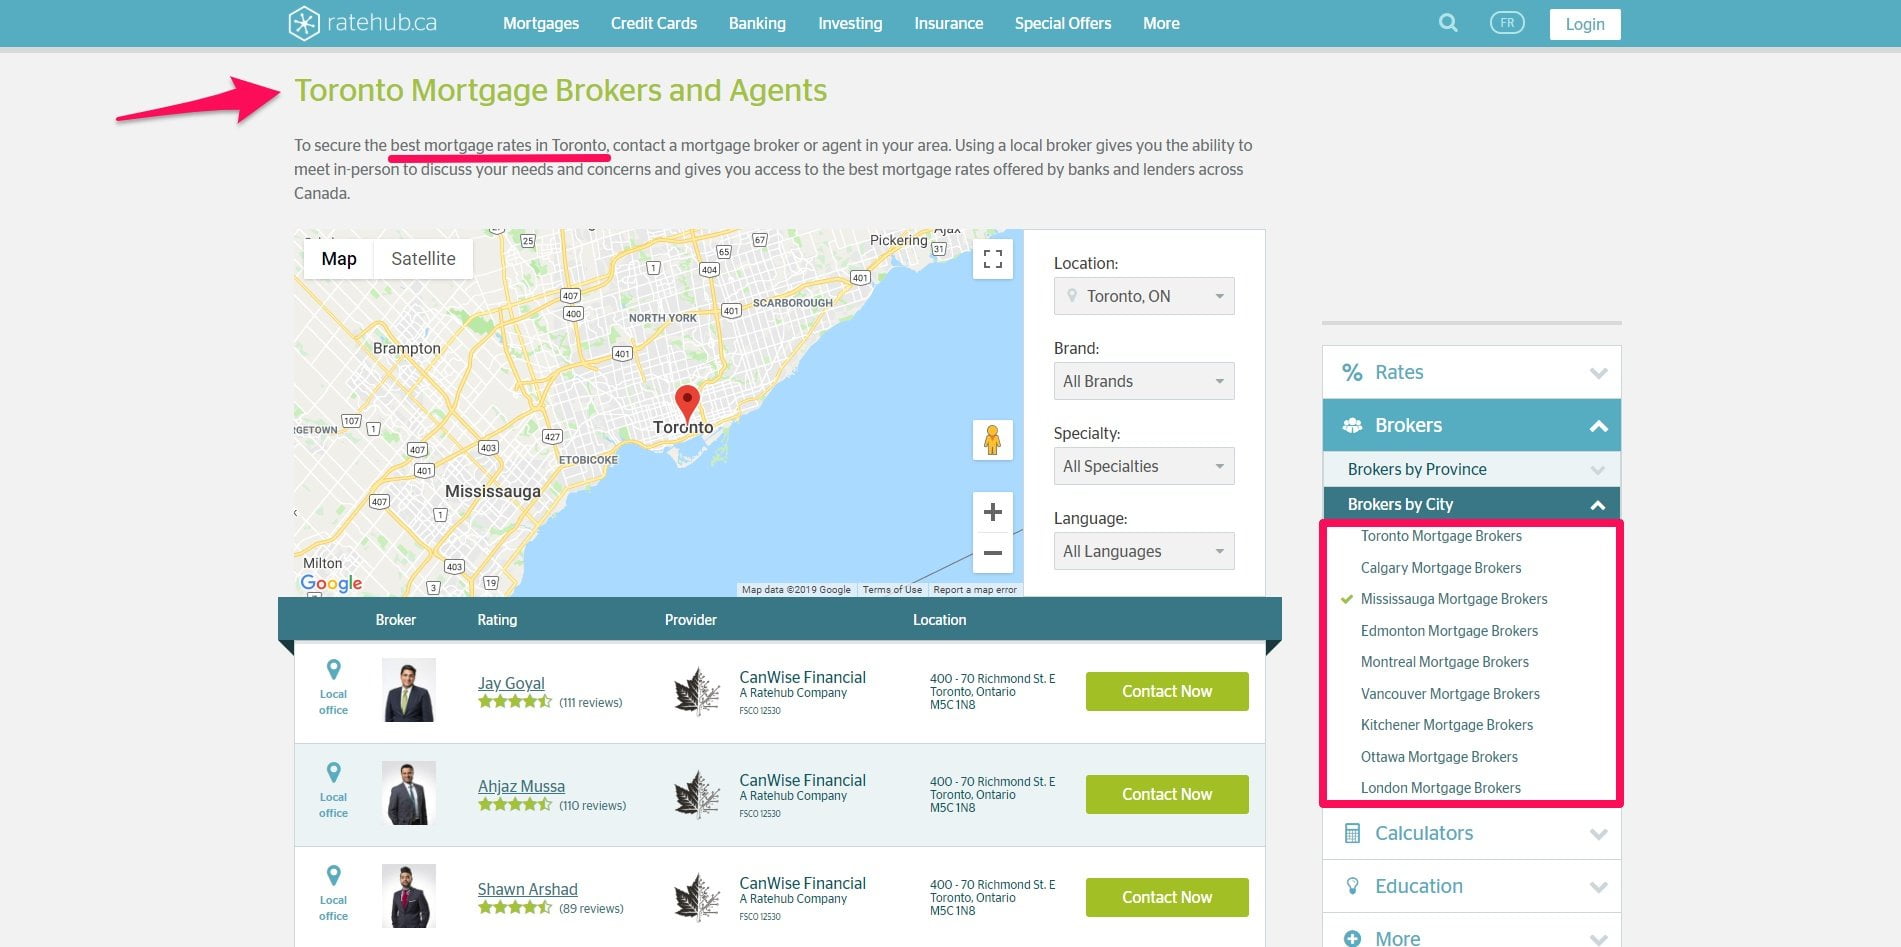Image resolution: width=1901 pixels, height=947 pixels.
Task: Open the Insurance menu
Action: click(x=948, y=23)
